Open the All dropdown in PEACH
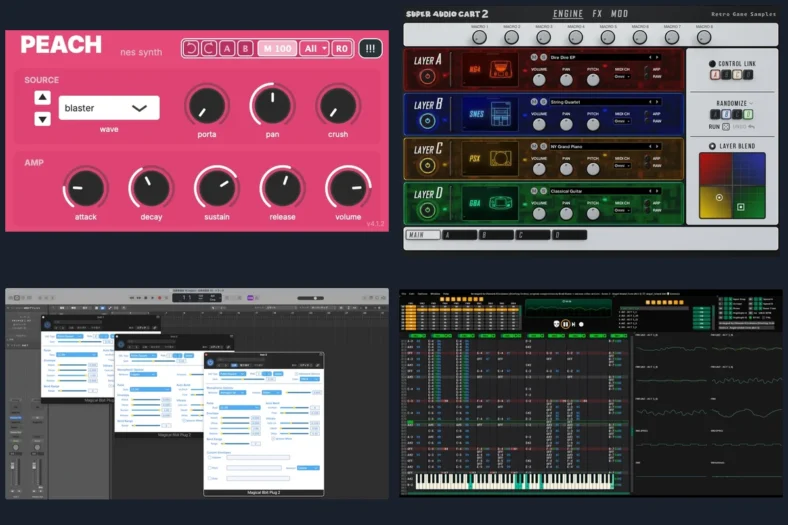The width and height of the screenshot is (788, 525). coord(314,48)
